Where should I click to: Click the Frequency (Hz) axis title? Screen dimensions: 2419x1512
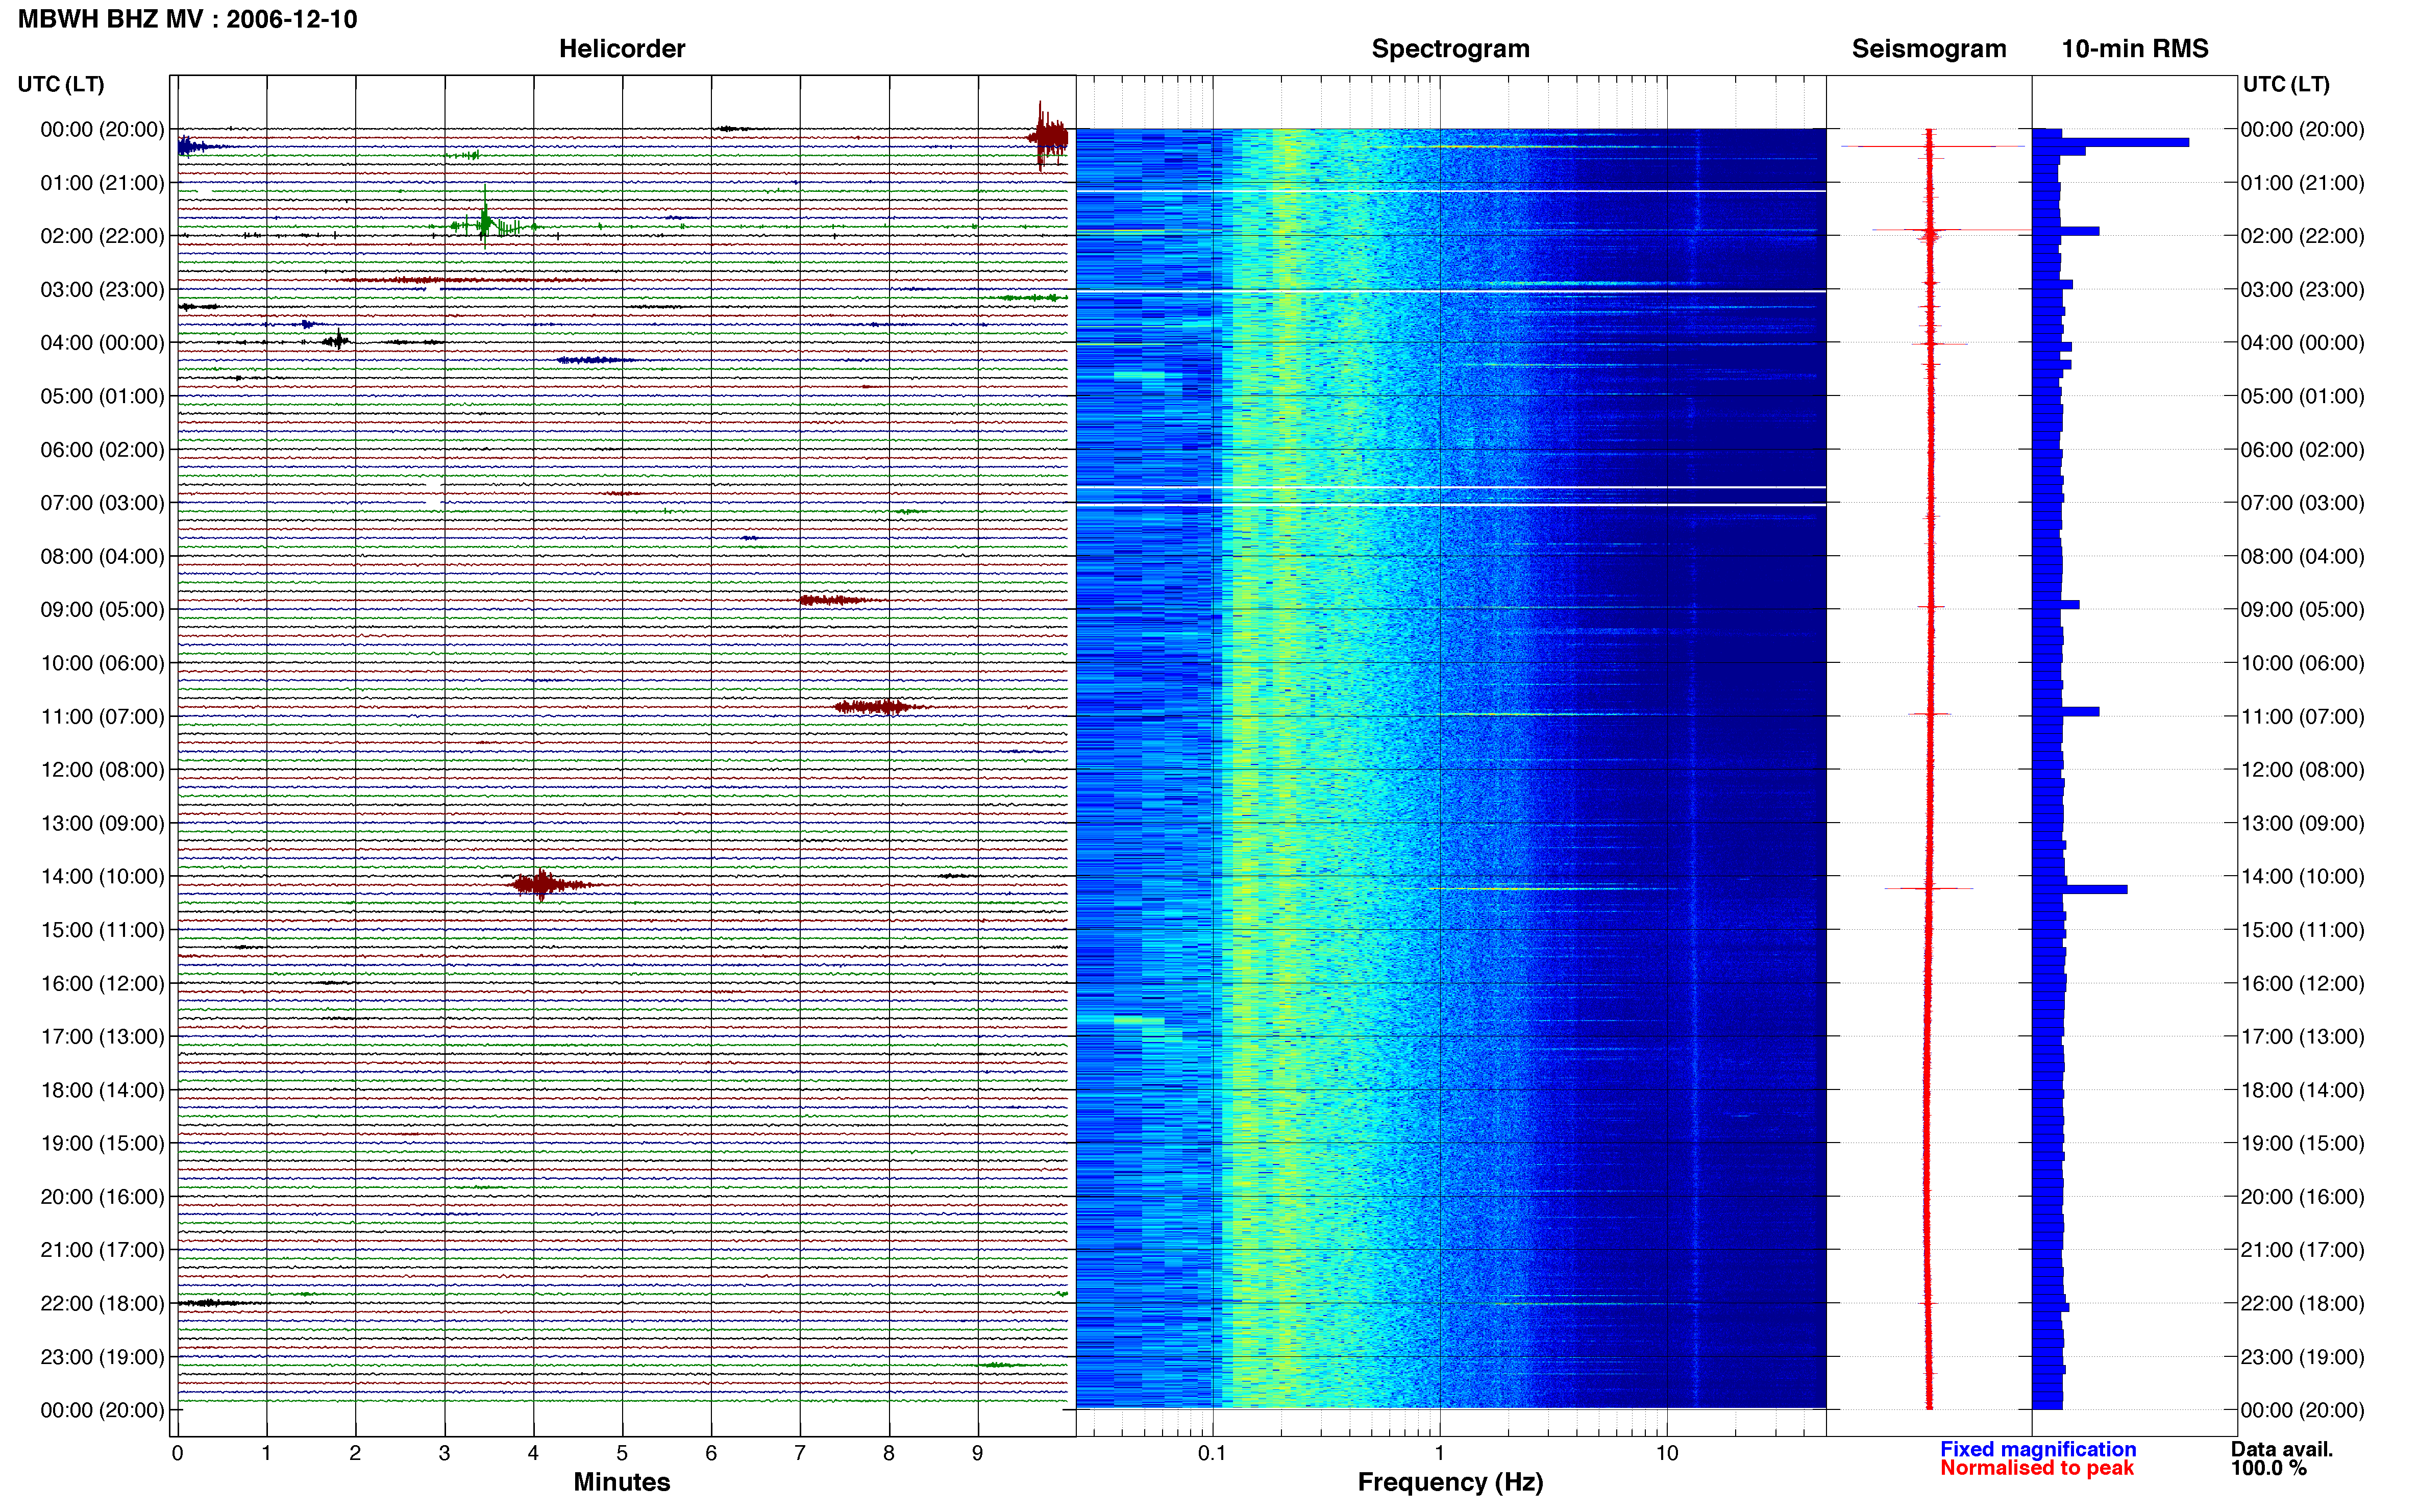[x=1450, y=1482]
